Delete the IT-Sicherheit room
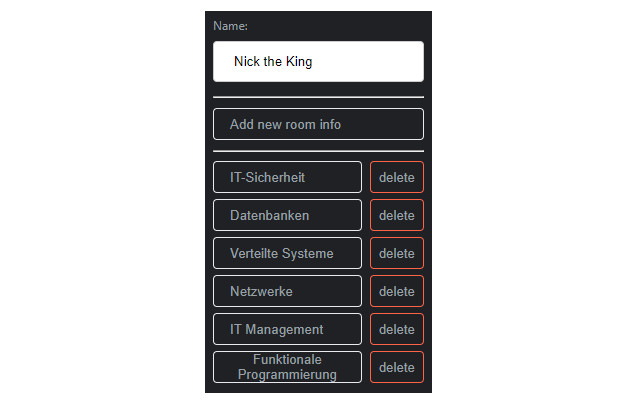Image resolution: width=640 pixels, height=400 pixels. (397, 177)
